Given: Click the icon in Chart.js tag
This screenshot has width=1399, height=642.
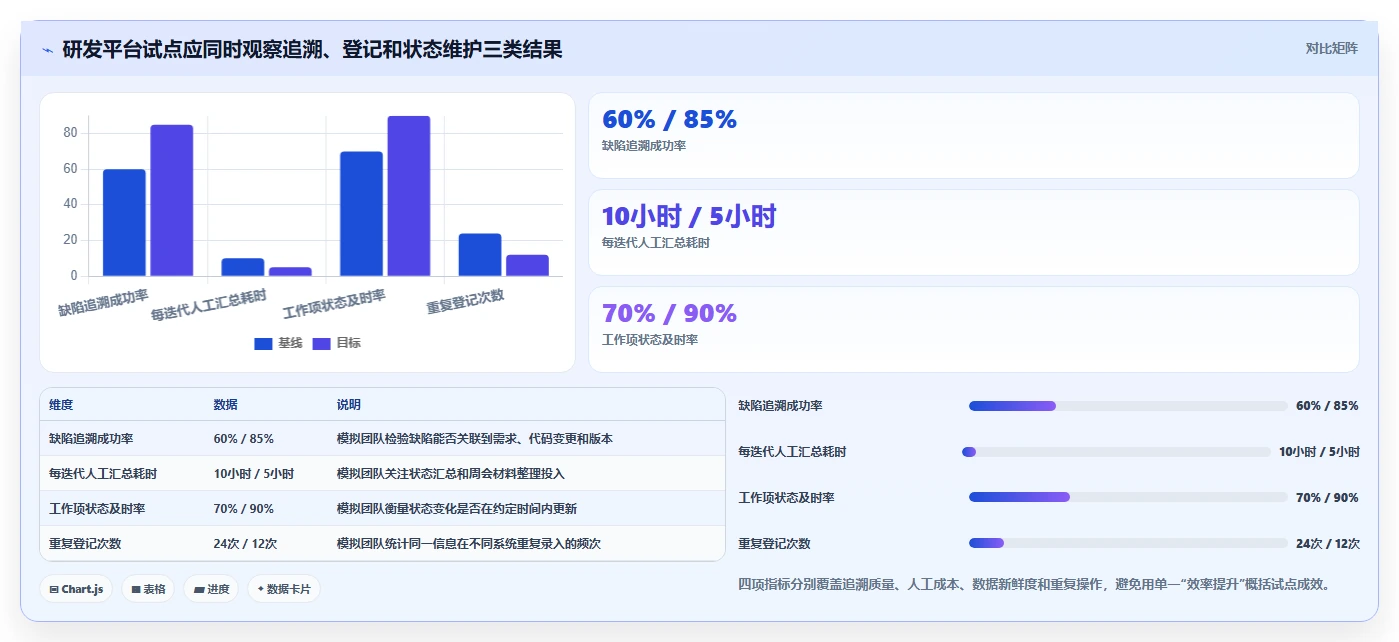Looking at the screenshot, I should 54,590.
